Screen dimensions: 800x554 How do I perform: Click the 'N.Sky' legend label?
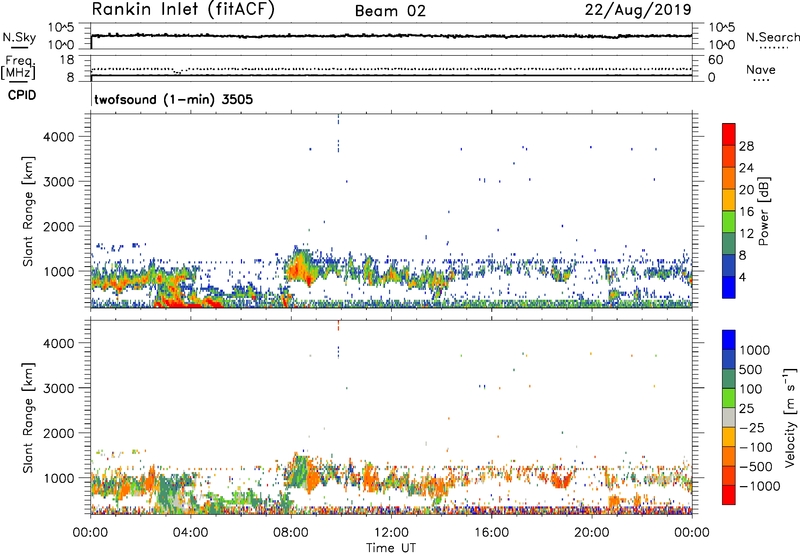pos(19,37)
